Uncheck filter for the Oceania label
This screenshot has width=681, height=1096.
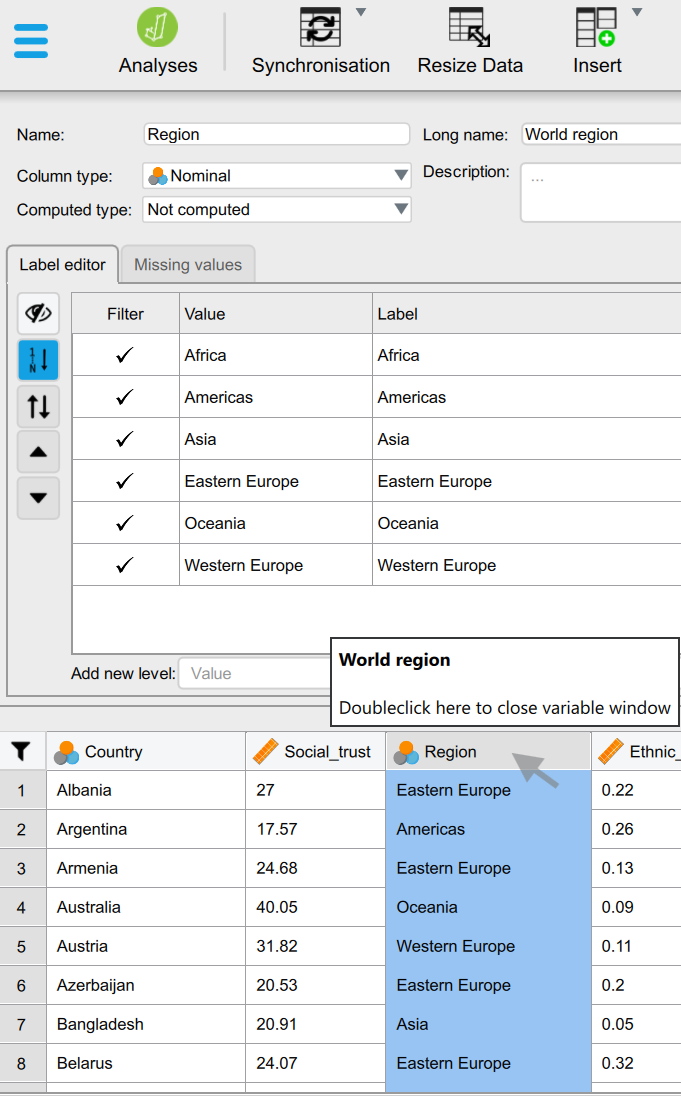coord(125,523)
